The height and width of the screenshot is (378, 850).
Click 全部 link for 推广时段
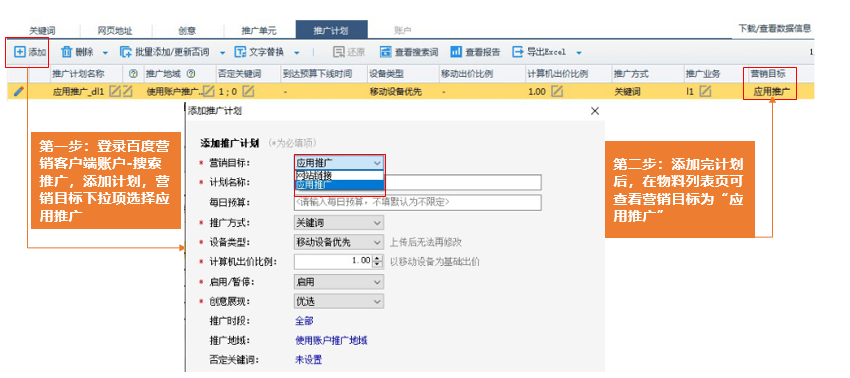304,321
